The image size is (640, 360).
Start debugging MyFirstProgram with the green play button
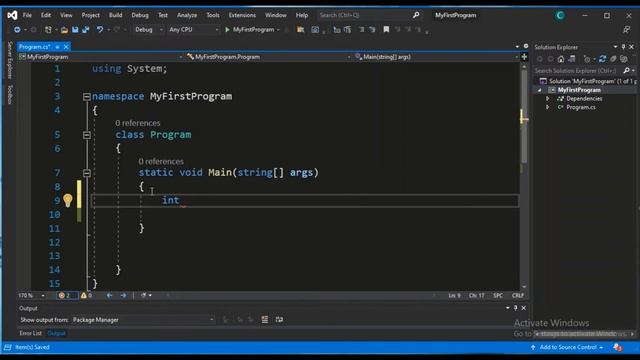click(x=227, y=30)
